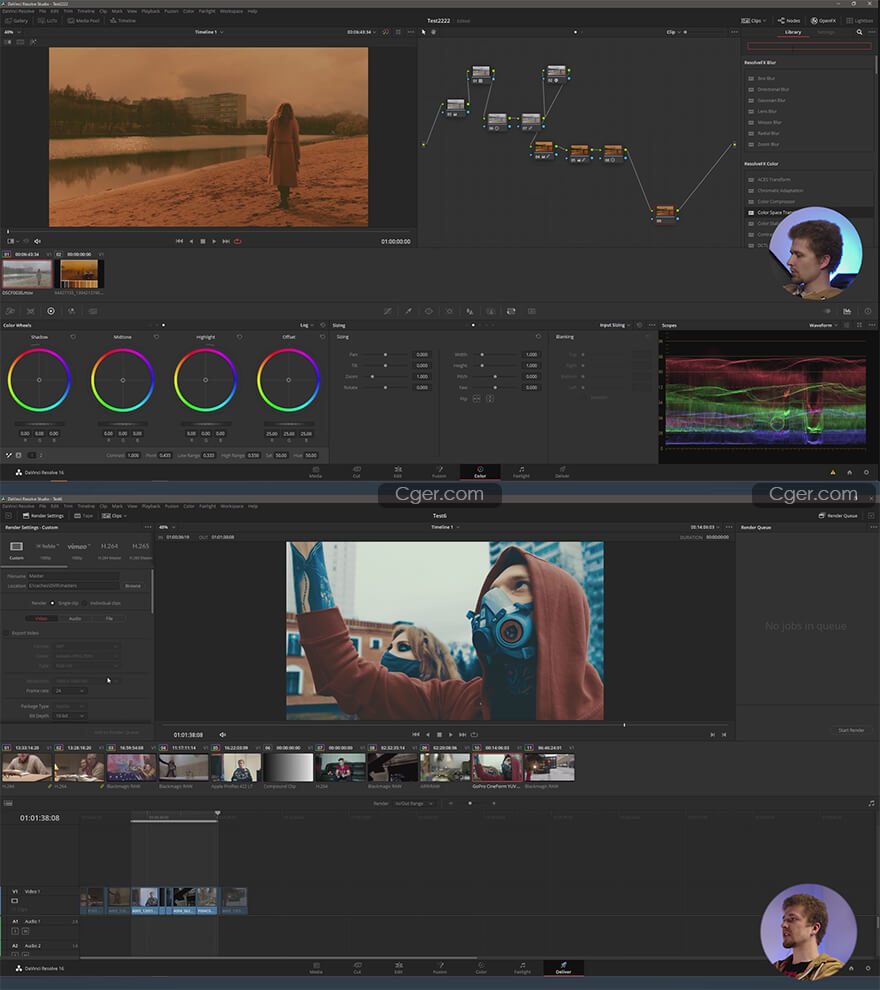Toggle loop playback in Color viewer
Screen dimensions: 880x990
click(x=238, y=241)
